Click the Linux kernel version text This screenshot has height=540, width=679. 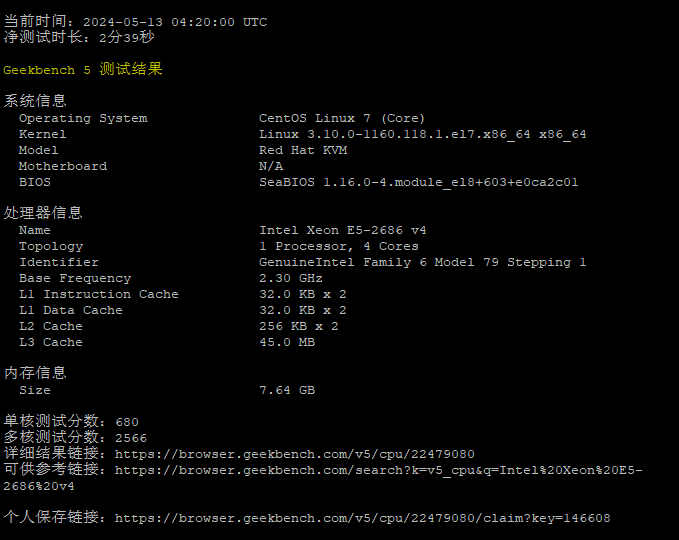tap(422, 134)
